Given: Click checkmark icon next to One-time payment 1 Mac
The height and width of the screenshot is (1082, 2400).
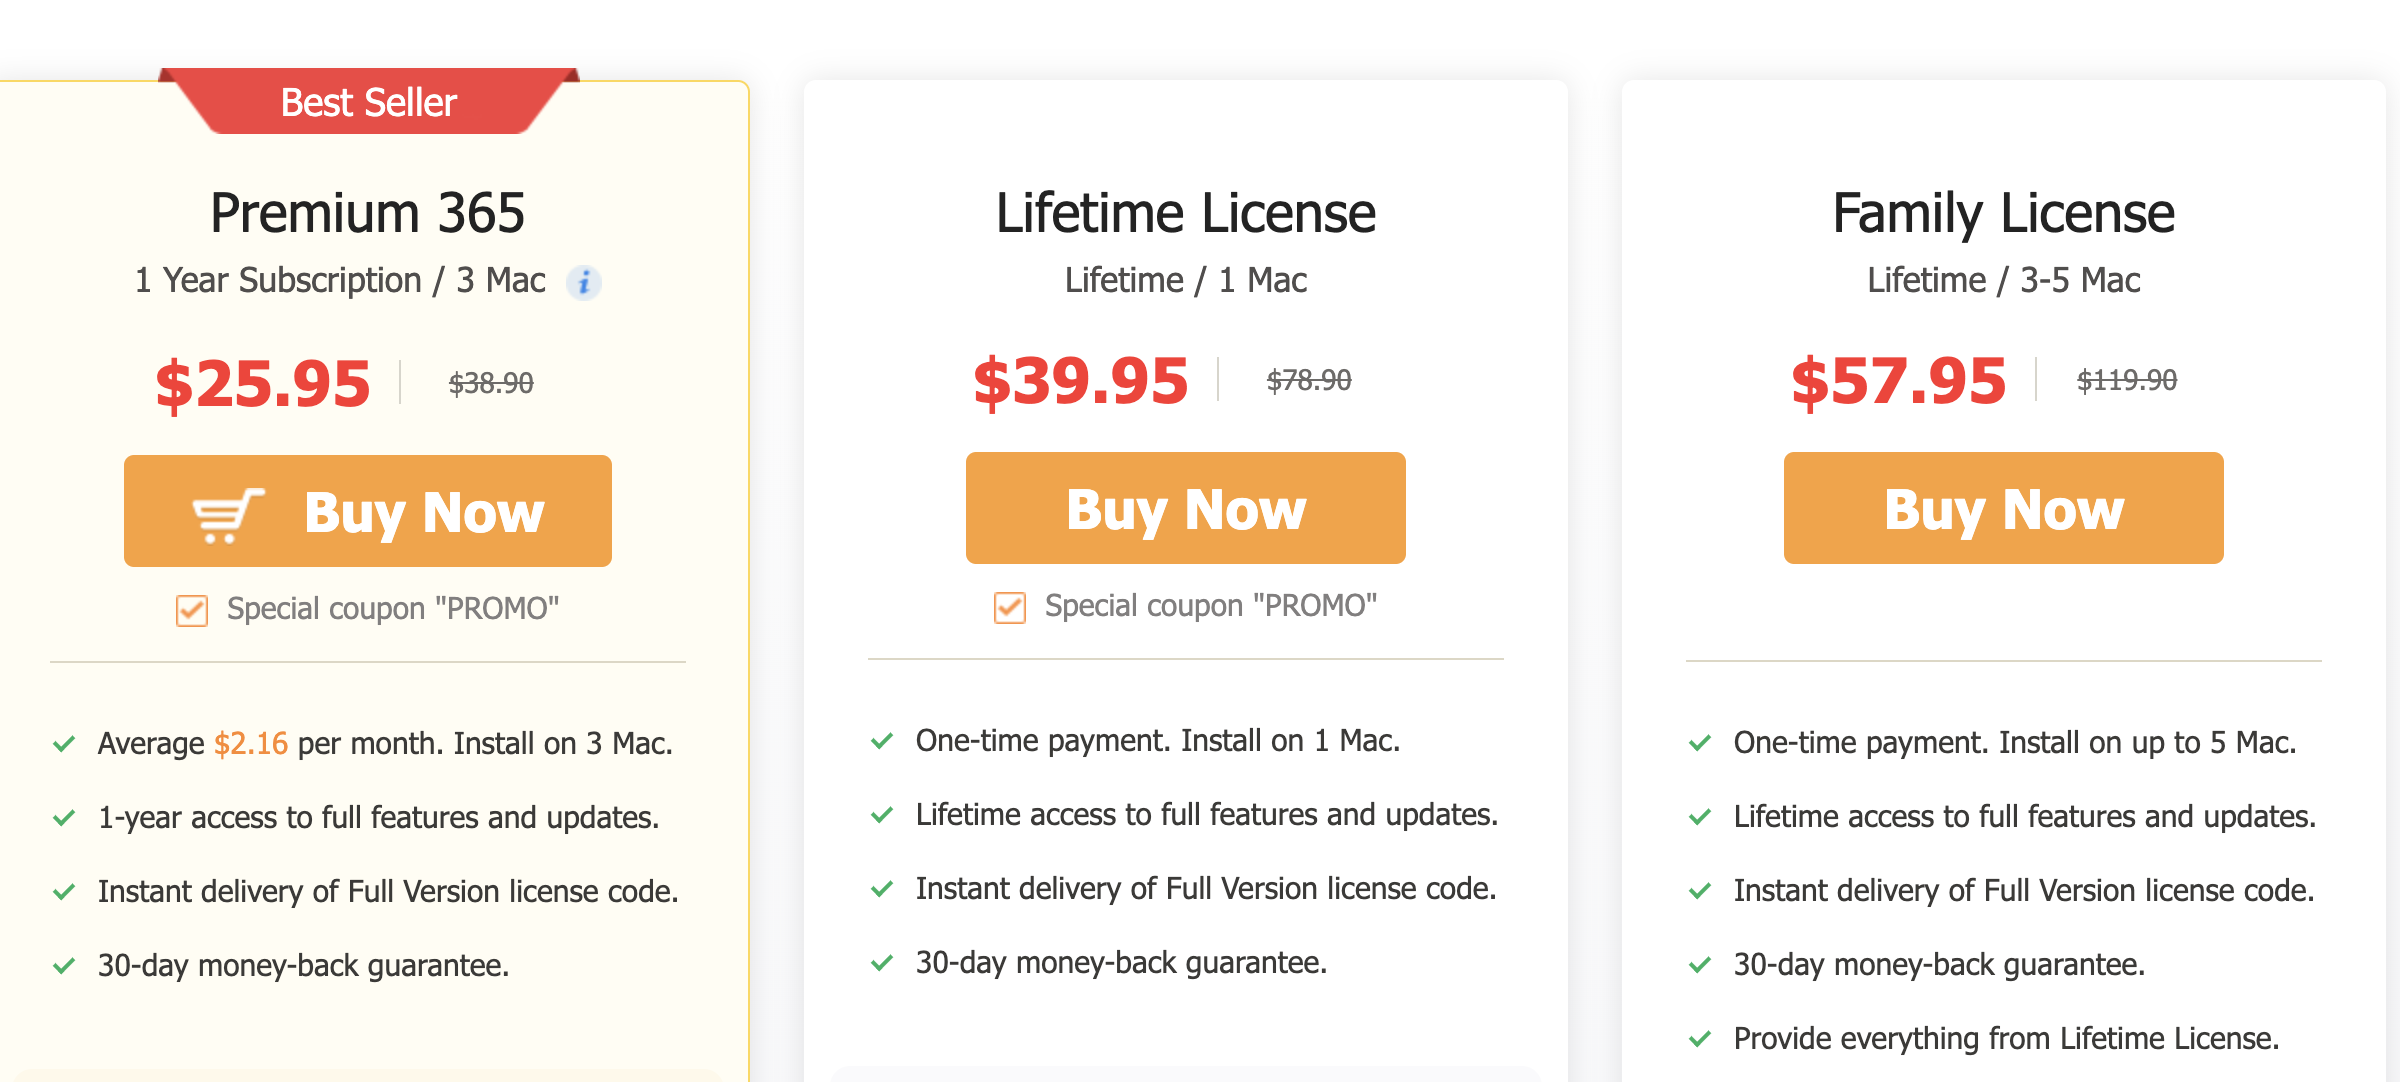Looking at the screenshot, I should [x=882, y=741].
